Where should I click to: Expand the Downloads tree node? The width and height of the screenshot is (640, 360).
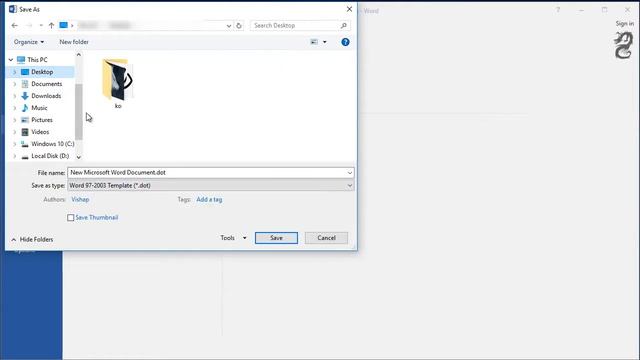(15, 96)
